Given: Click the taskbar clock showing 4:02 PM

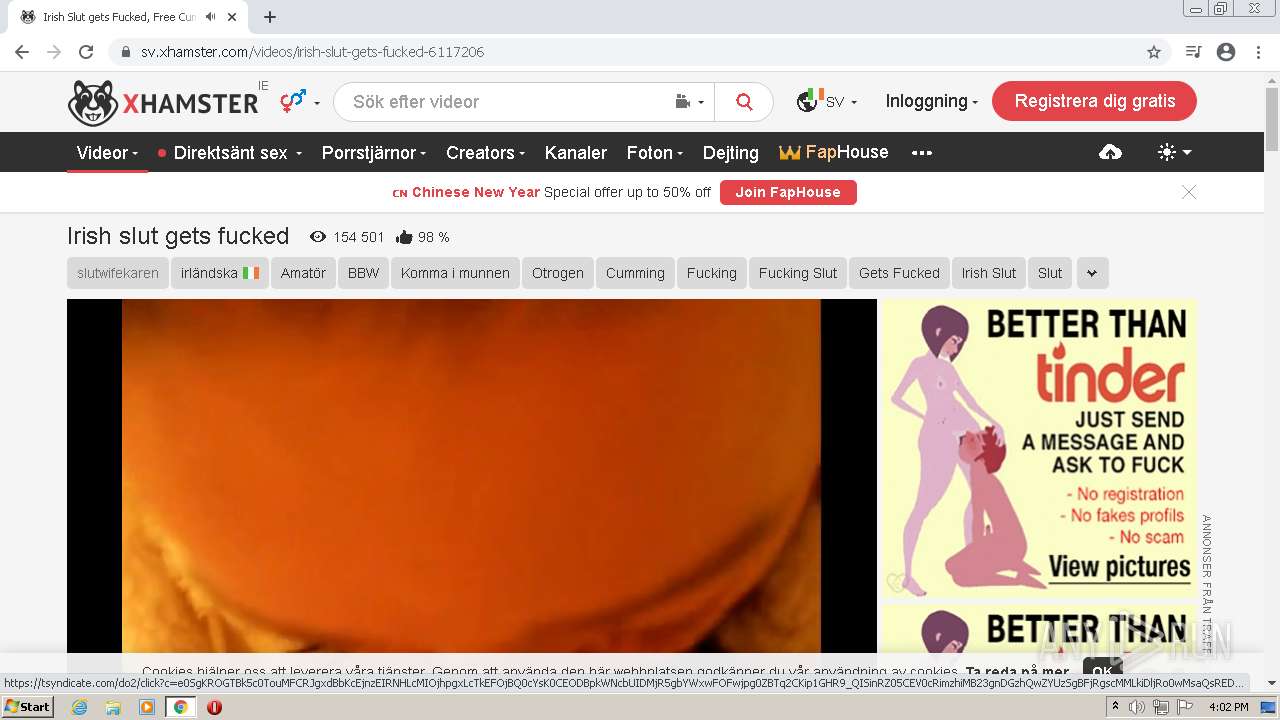Looking at the screenshot, I should 1227,707.
